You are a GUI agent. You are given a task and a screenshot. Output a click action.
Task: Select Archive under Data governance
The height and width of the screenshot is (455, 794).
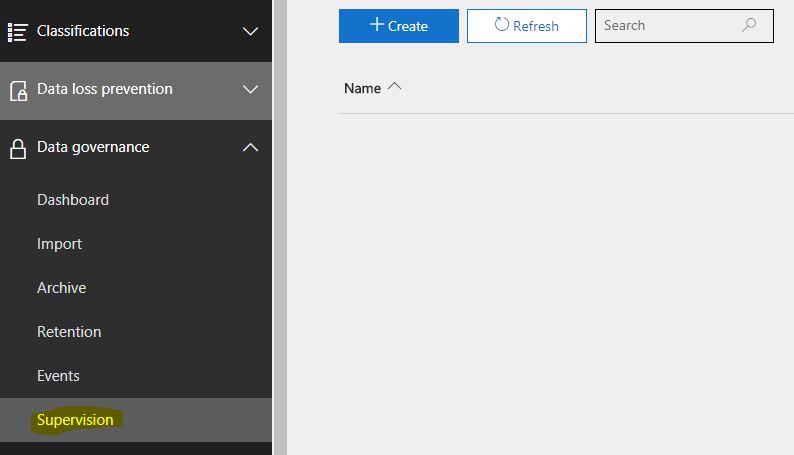61,288
